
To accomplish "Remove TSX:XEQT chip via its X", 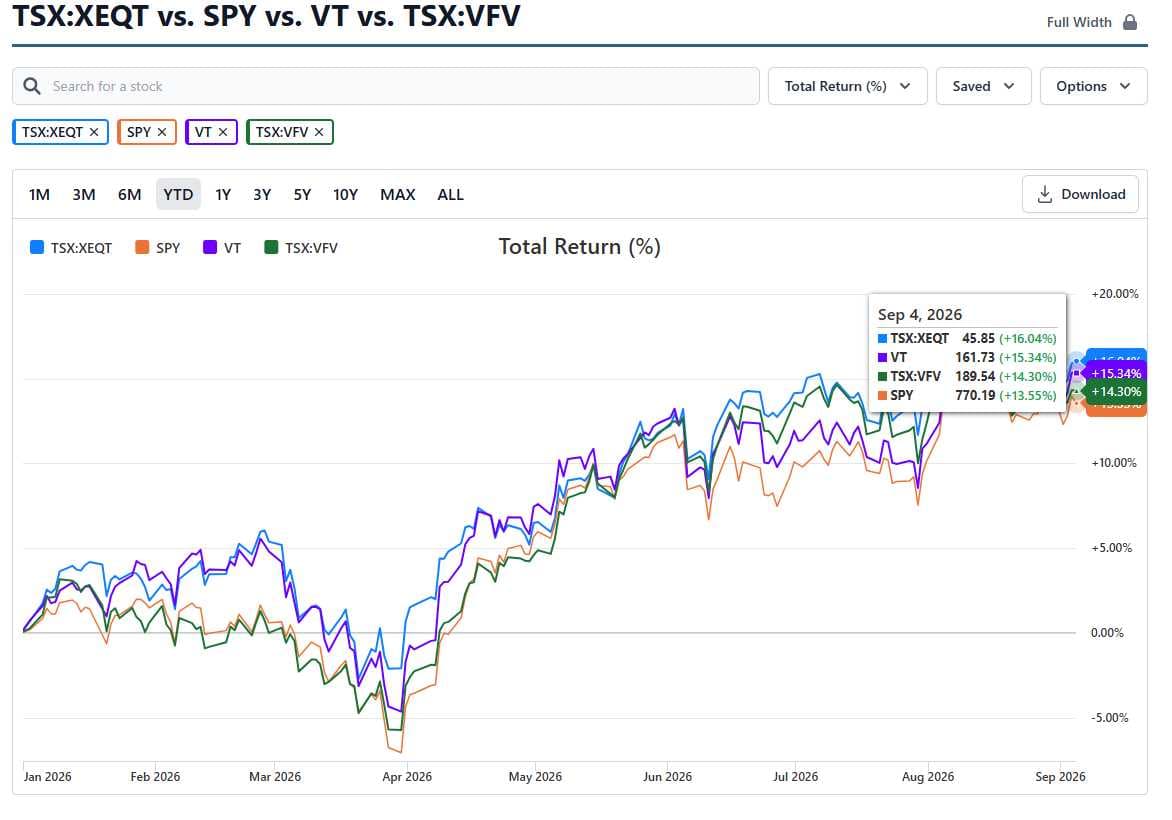I will [94, 132].
